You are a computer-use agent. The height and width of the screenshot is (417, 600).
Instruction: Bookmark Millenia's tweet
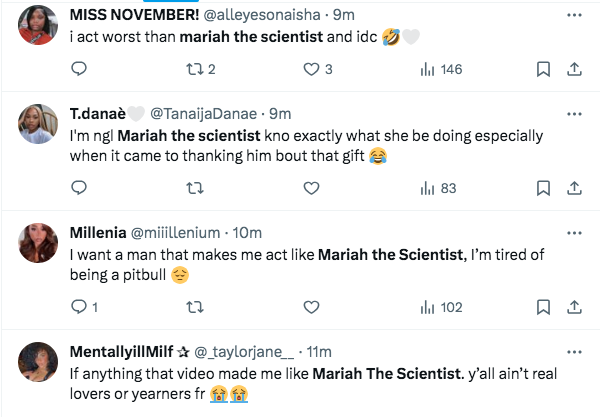542,307
